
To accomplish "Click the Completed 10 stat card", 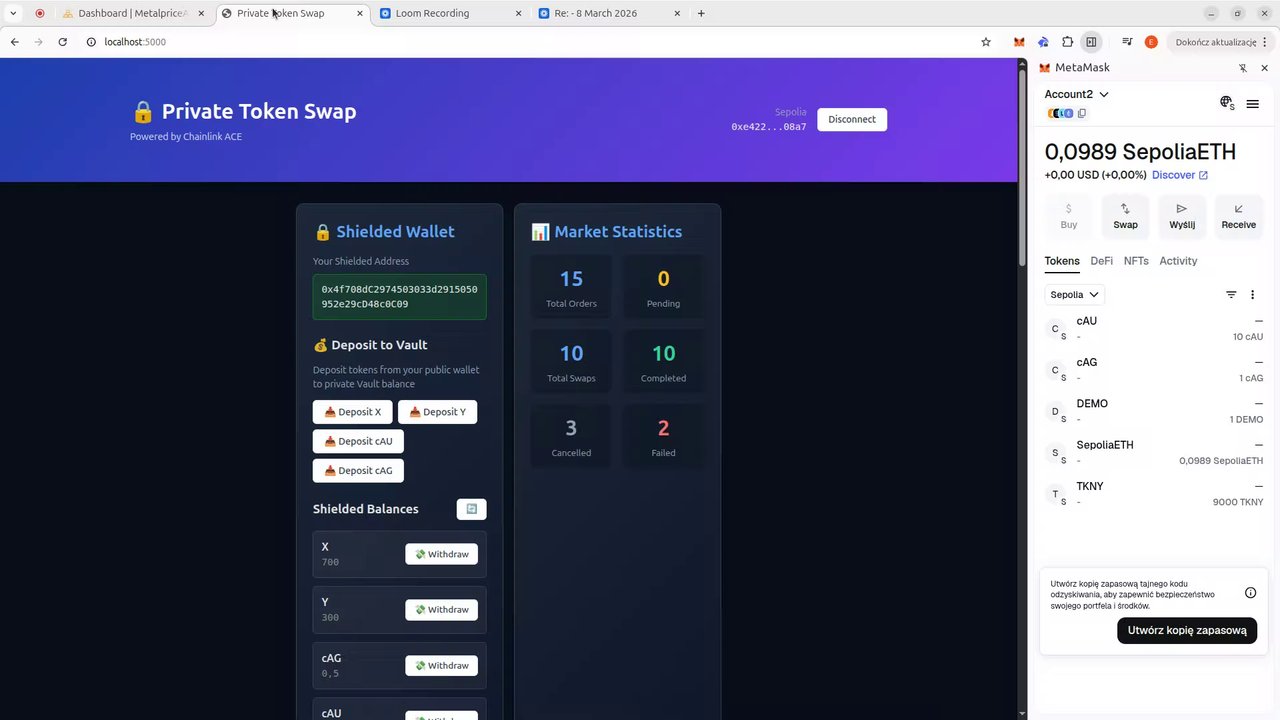I will click(663, 361).
